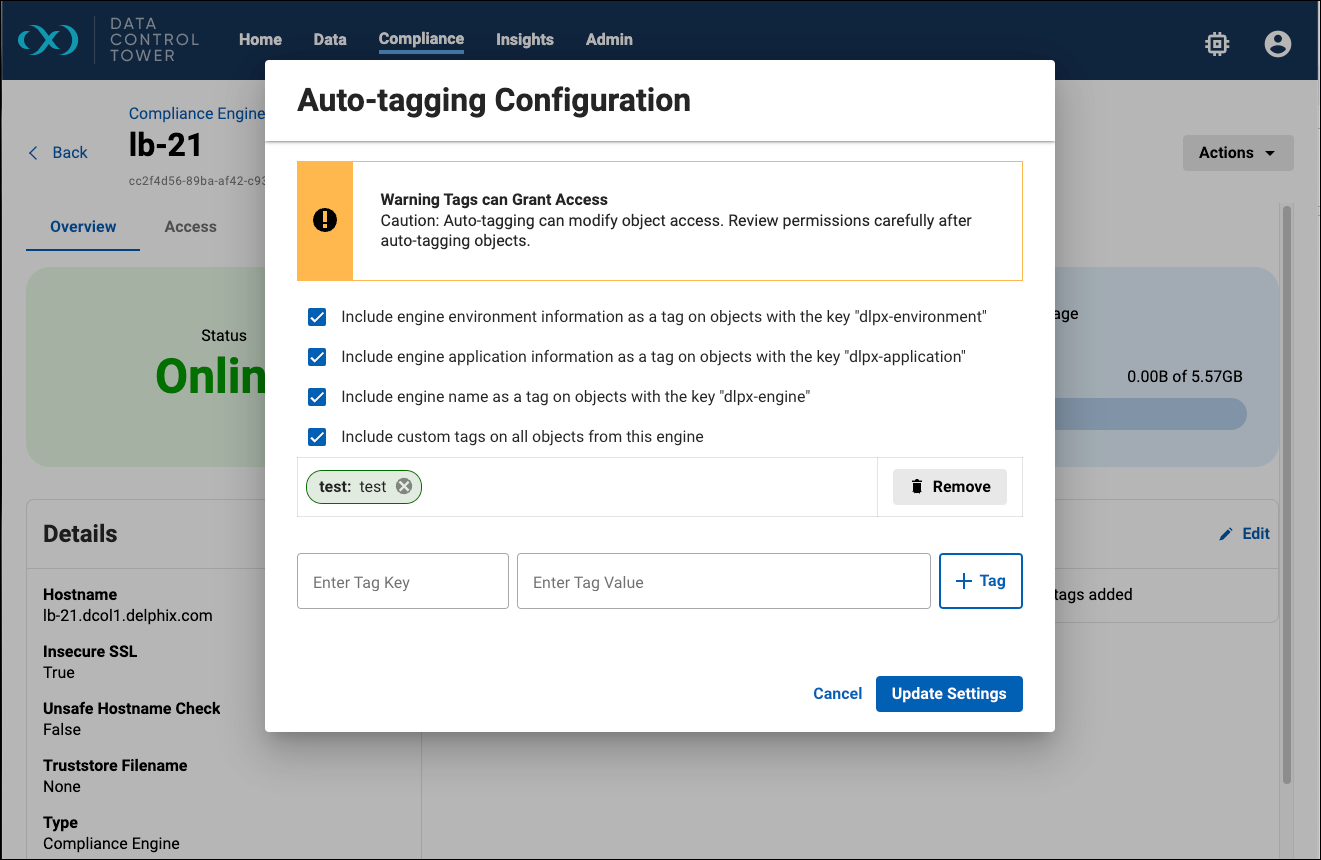Open the engine chip icon in header
The width and height of the screenshot is (1321, 860).
(x=1216, y=43)
